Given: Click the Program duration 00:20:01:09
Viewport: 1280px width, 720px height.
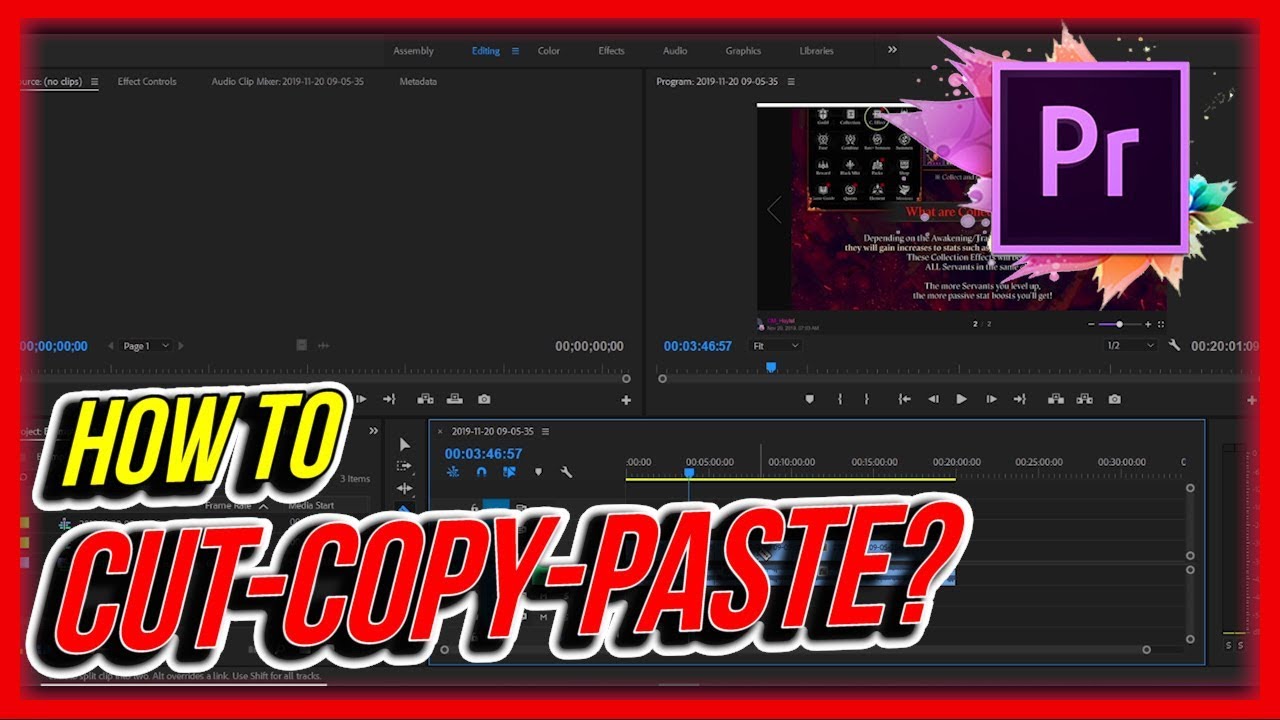Looking at the screenshot, I should coord(1225,346).
